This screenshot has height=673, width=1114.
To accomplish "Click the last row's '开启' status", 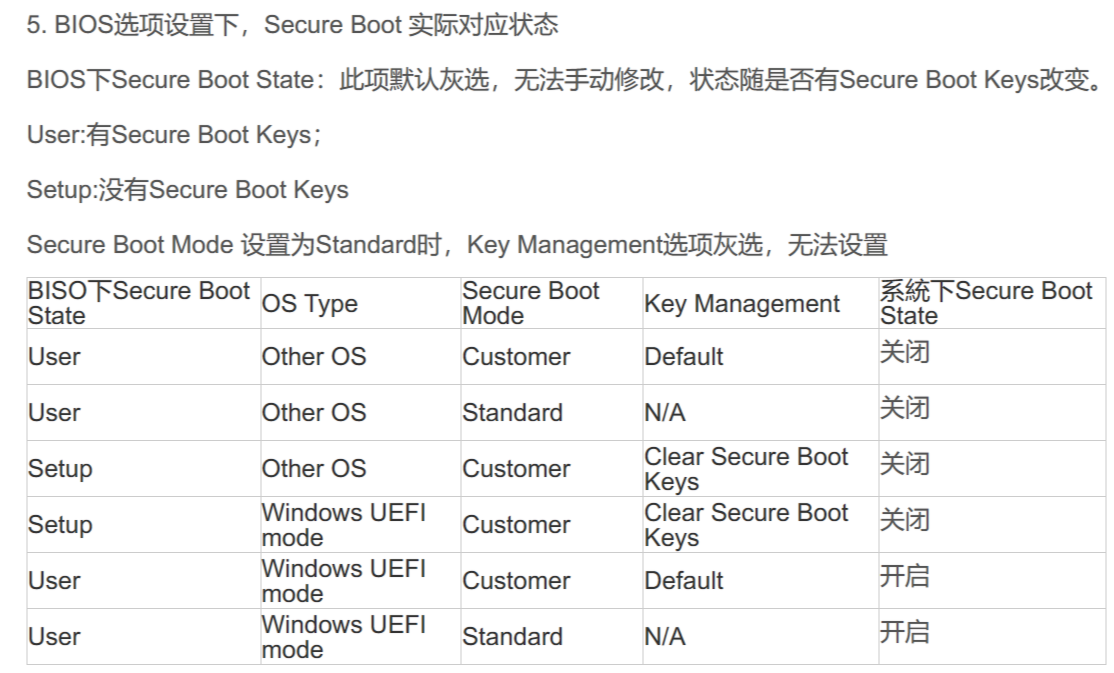I will pyautogui.click(x=904, y=632).
